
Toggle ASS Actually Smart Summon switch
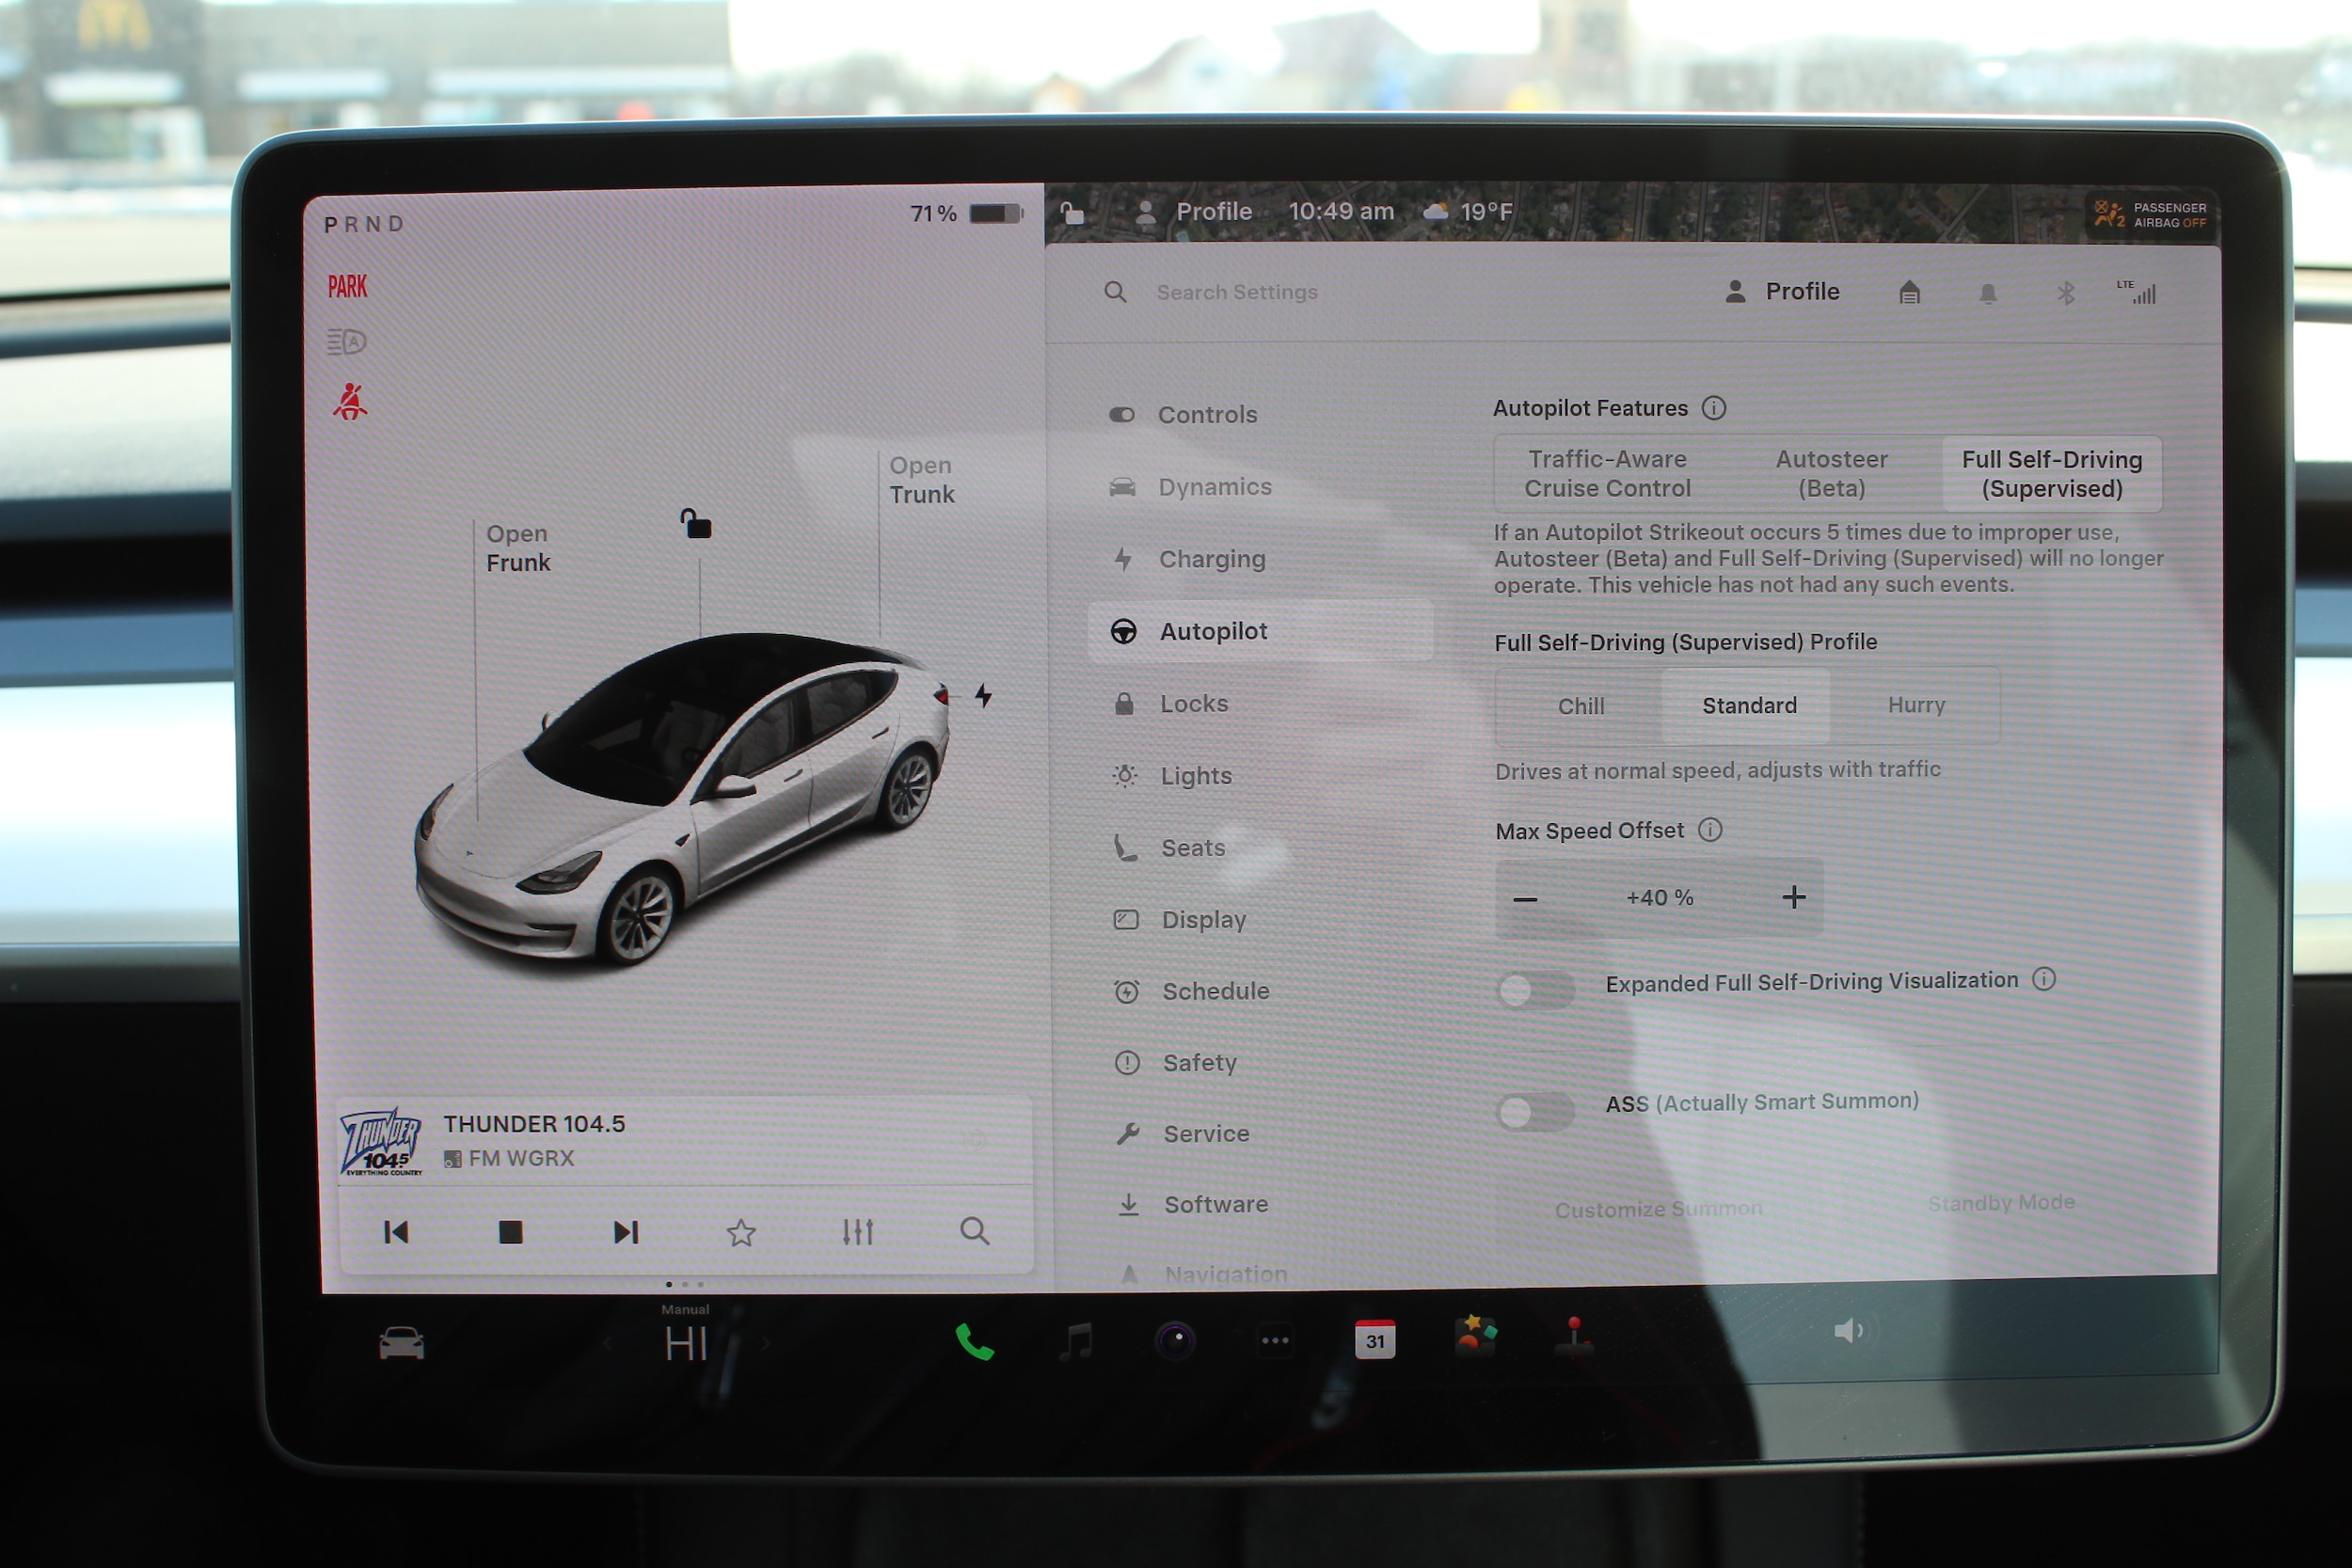1535,1112
